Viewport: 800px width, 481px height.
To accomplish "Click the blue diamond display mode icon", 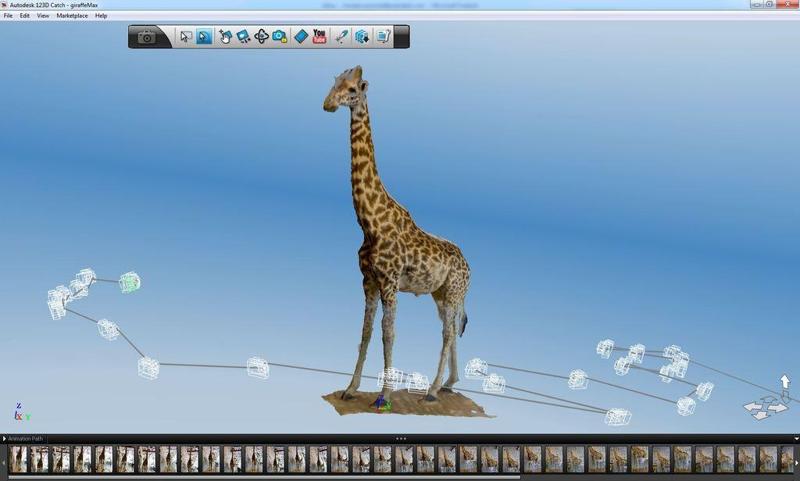I will 301,36.
